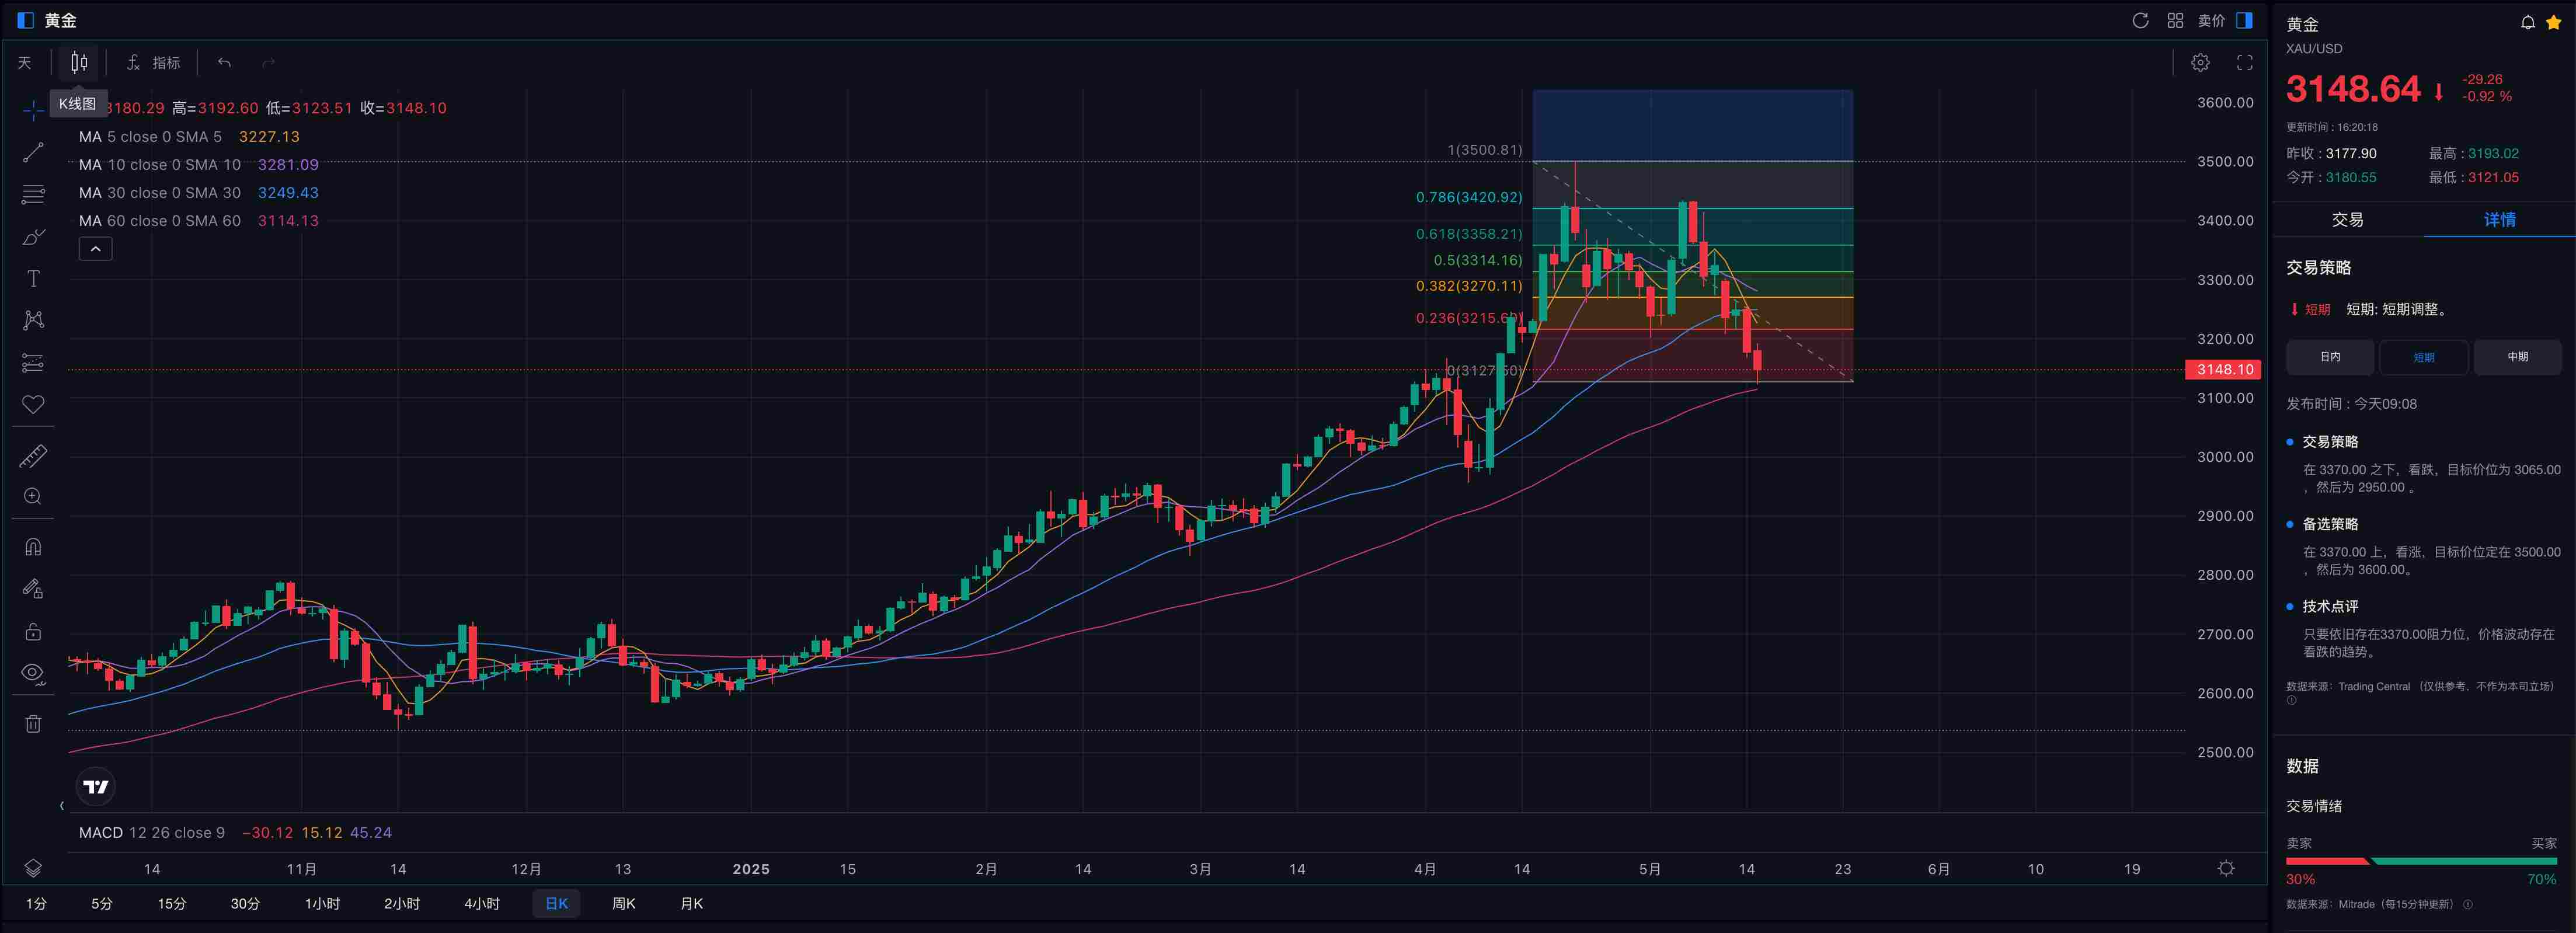Select the crosshair cursor tool
This screenshot has width=2576, height=933.
point(33,110)
